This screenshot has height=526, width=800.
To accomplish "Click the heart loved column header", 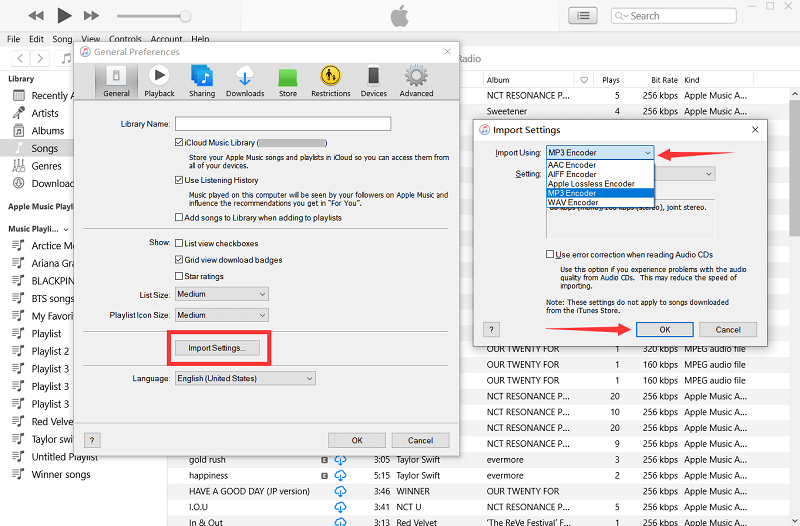I will coord(584,80).
